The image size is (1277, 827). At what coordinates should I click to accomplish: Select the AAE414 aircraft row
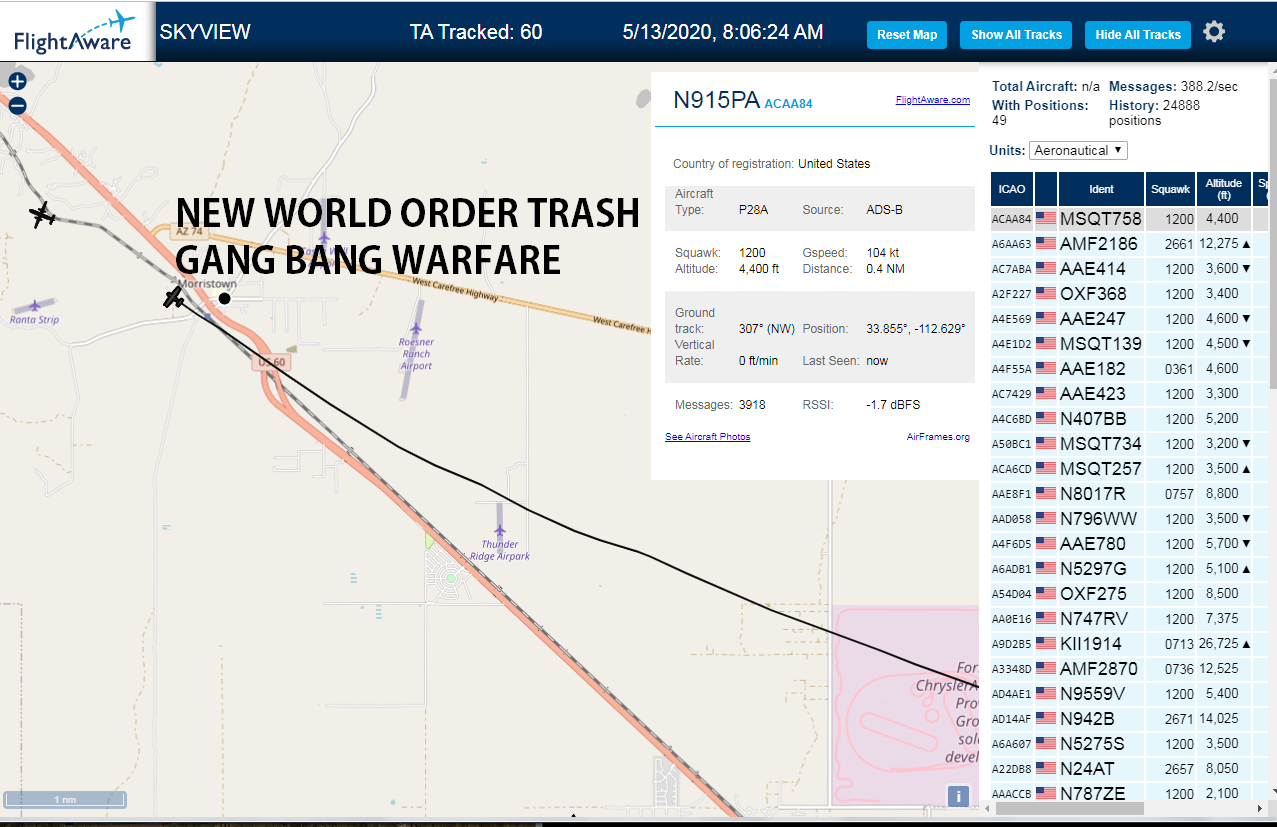click(x=1129, y=269)
